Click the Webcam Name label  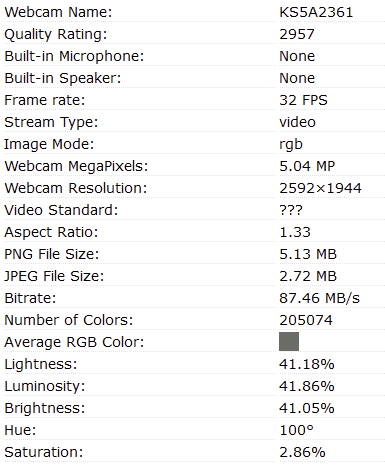point(58,12)
